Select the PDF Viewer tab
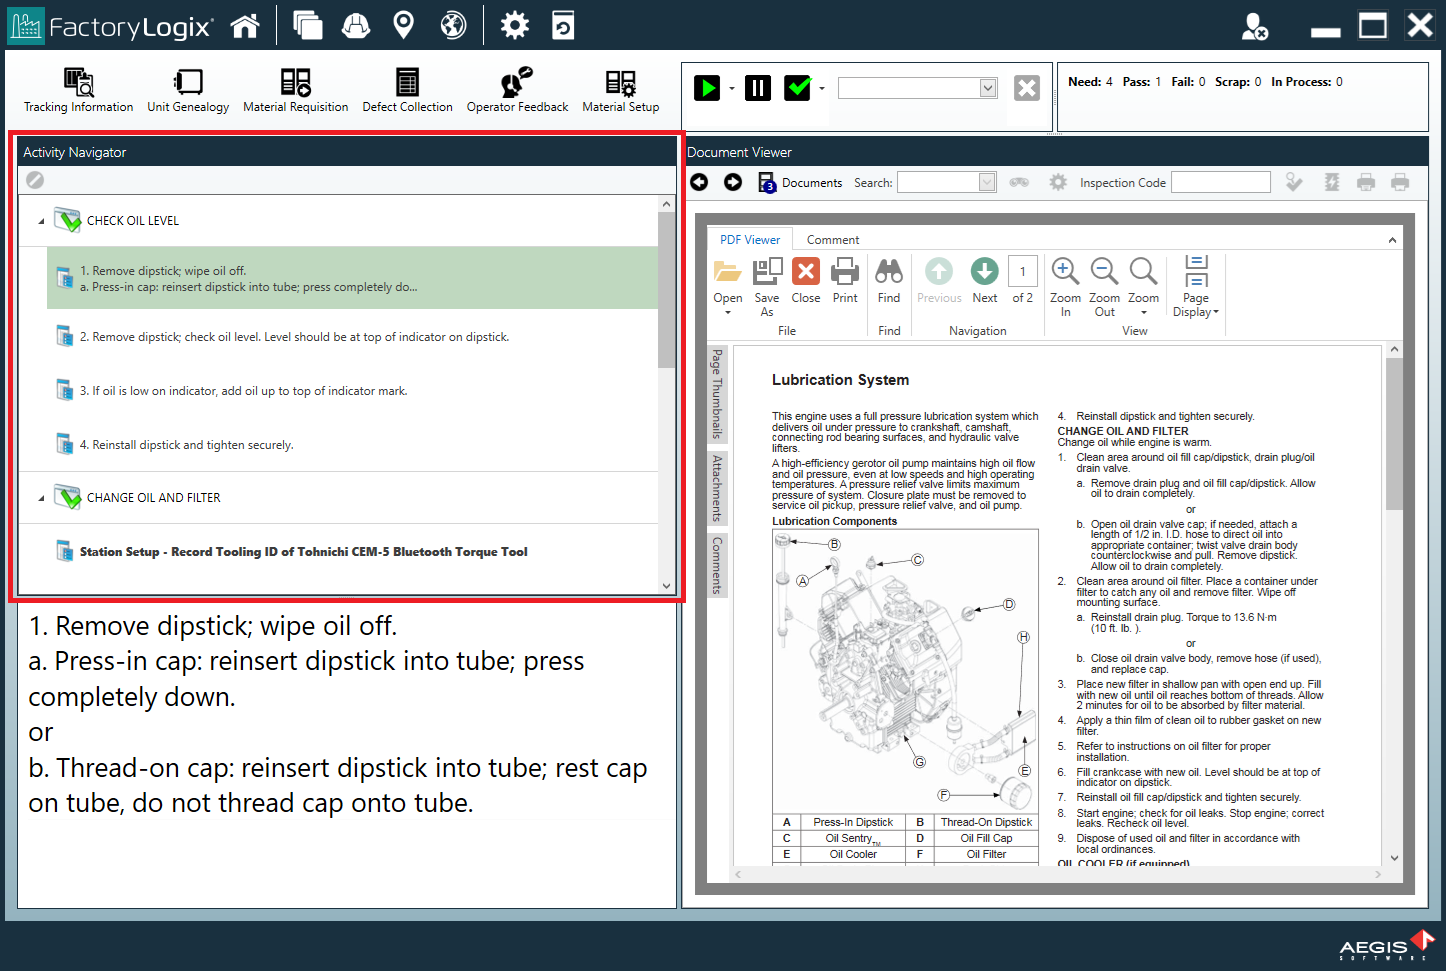 pos(749,239)
